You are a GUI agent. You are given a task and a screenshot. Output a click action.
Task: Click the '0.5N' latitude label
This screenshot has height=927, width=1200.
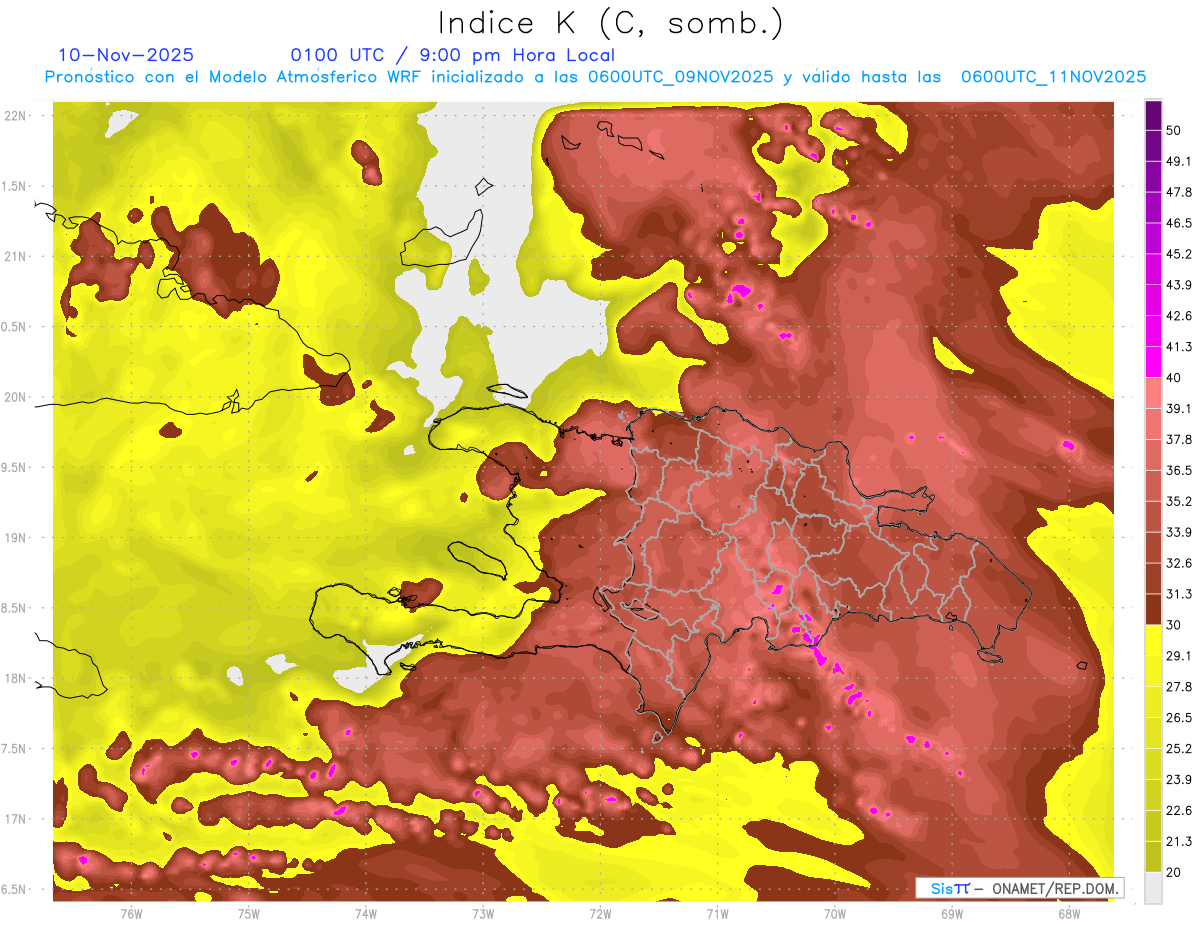click(x=12, y=327)
